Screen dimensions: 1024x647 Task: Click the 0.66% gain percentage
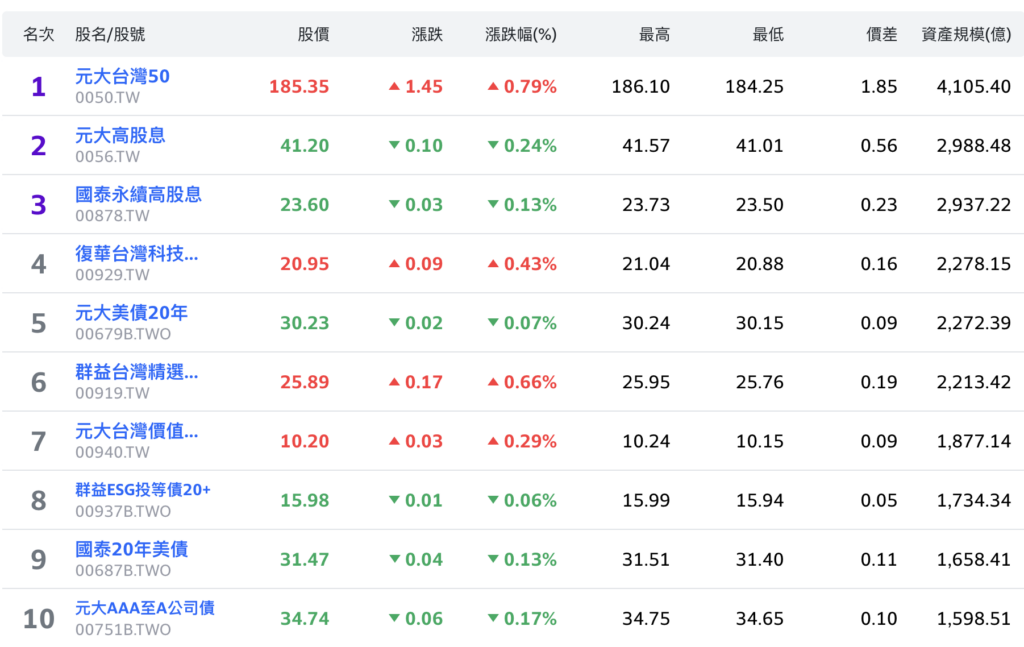pyautogui.click(x=522, y=382)
